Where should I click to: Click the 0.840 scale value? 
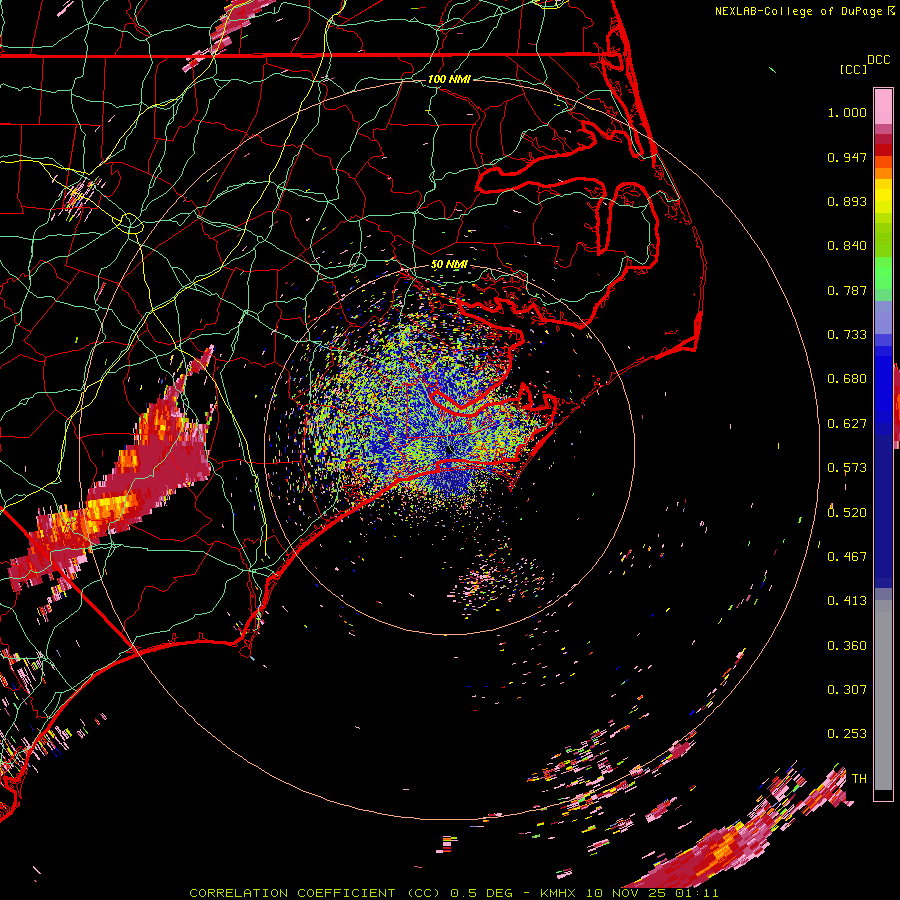tap(847, 246)
